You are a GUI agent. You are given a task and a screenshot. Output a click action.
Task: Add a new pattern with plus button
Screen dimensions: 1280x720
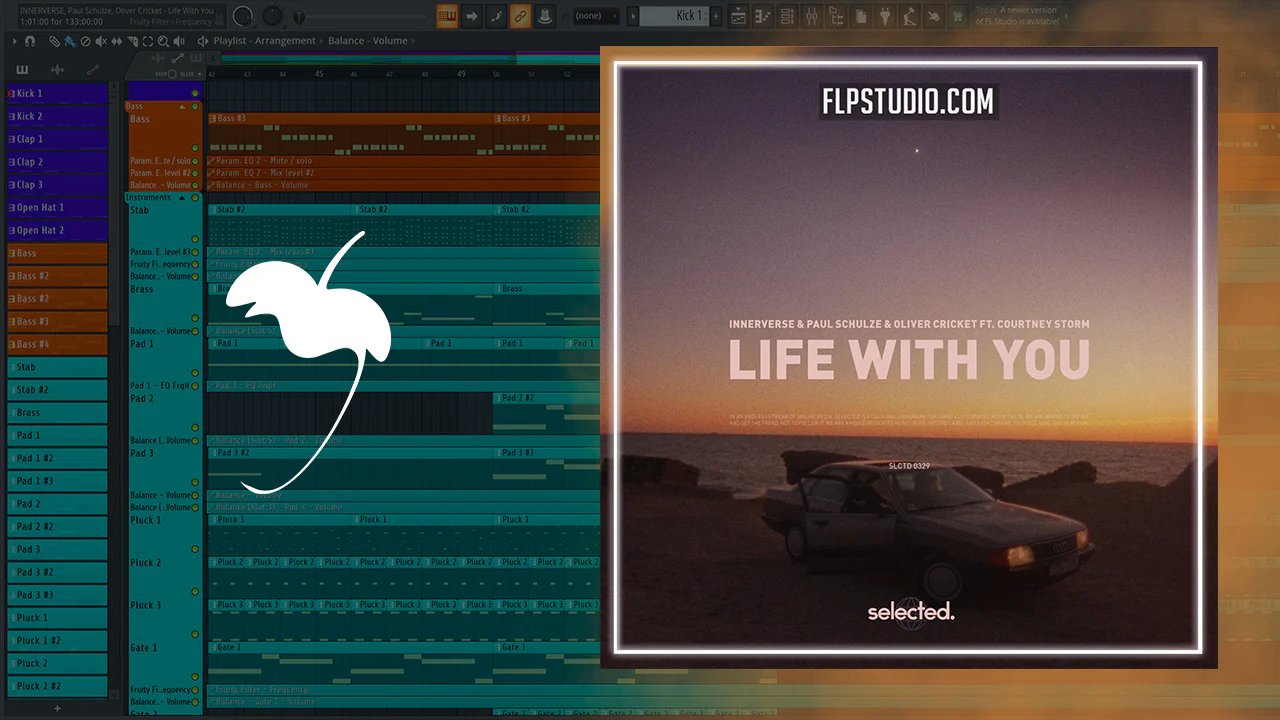tap(715, 16)
